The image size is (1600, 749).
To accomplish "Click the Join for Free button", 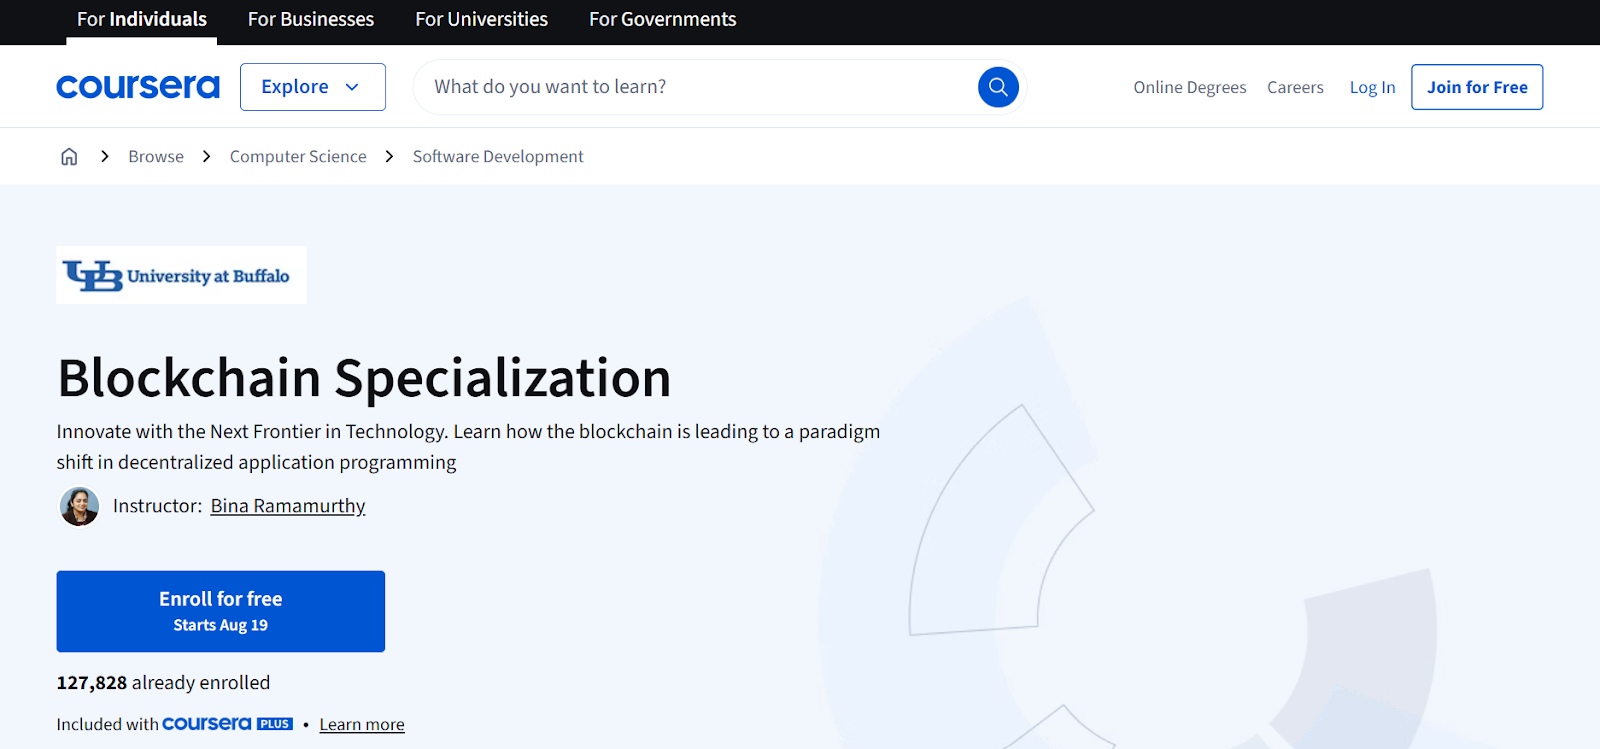I will pos(1477,87).
